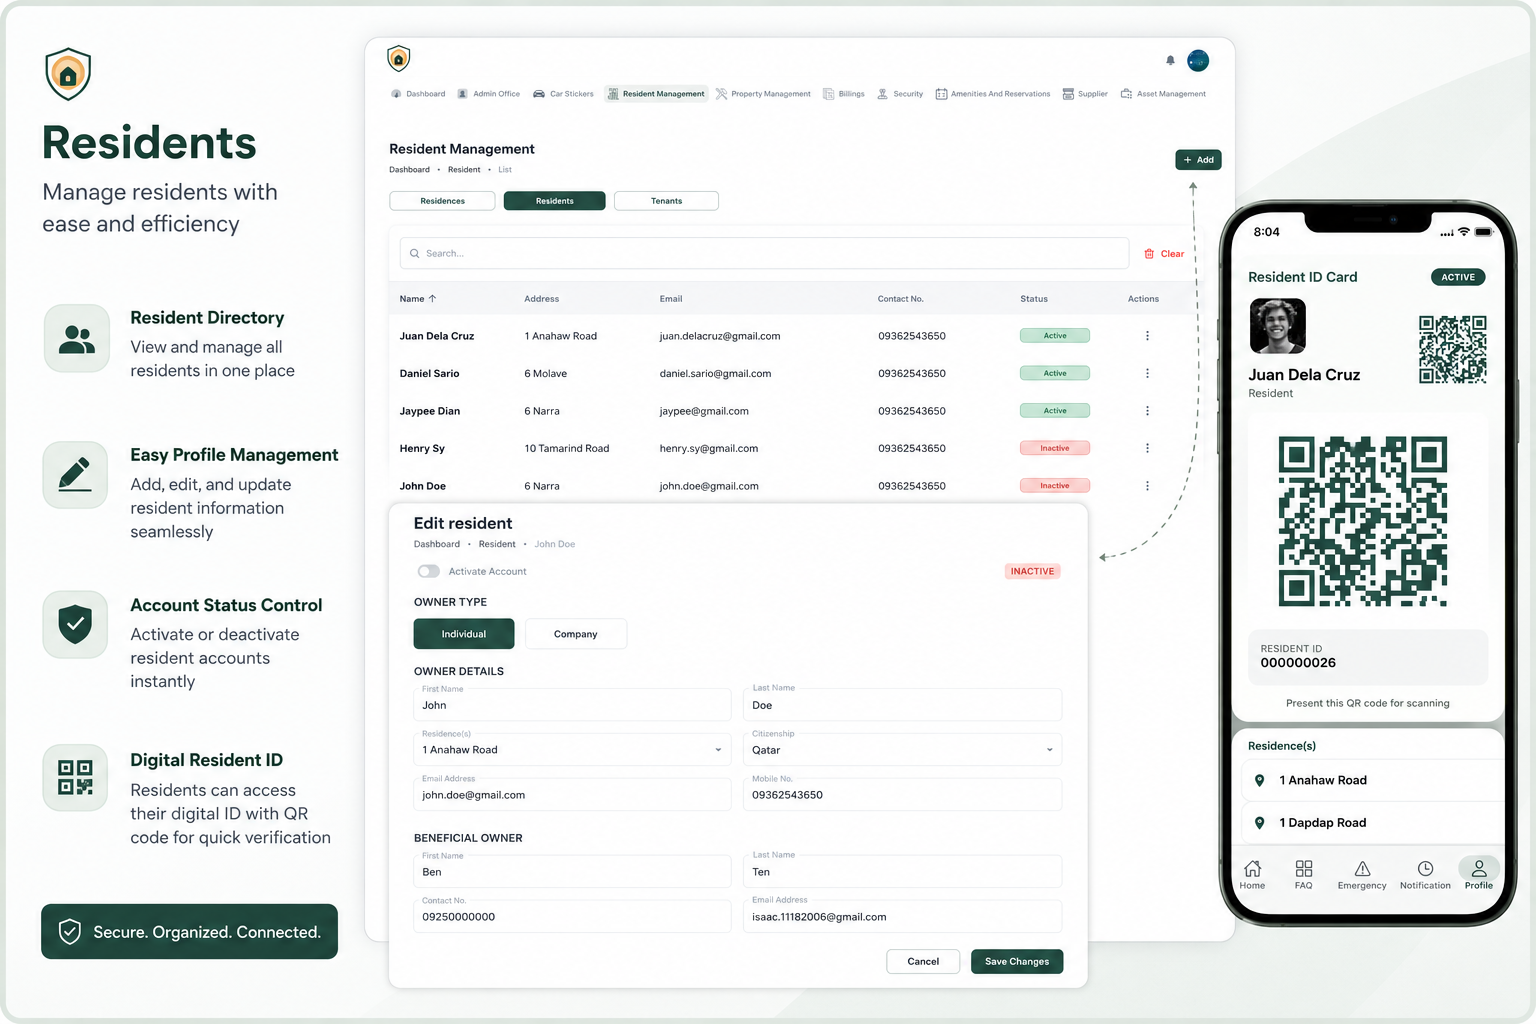Viewport: 1536px width, 1024px height.
Task: Open FAQ tab in phone app
Action: 1304,875
